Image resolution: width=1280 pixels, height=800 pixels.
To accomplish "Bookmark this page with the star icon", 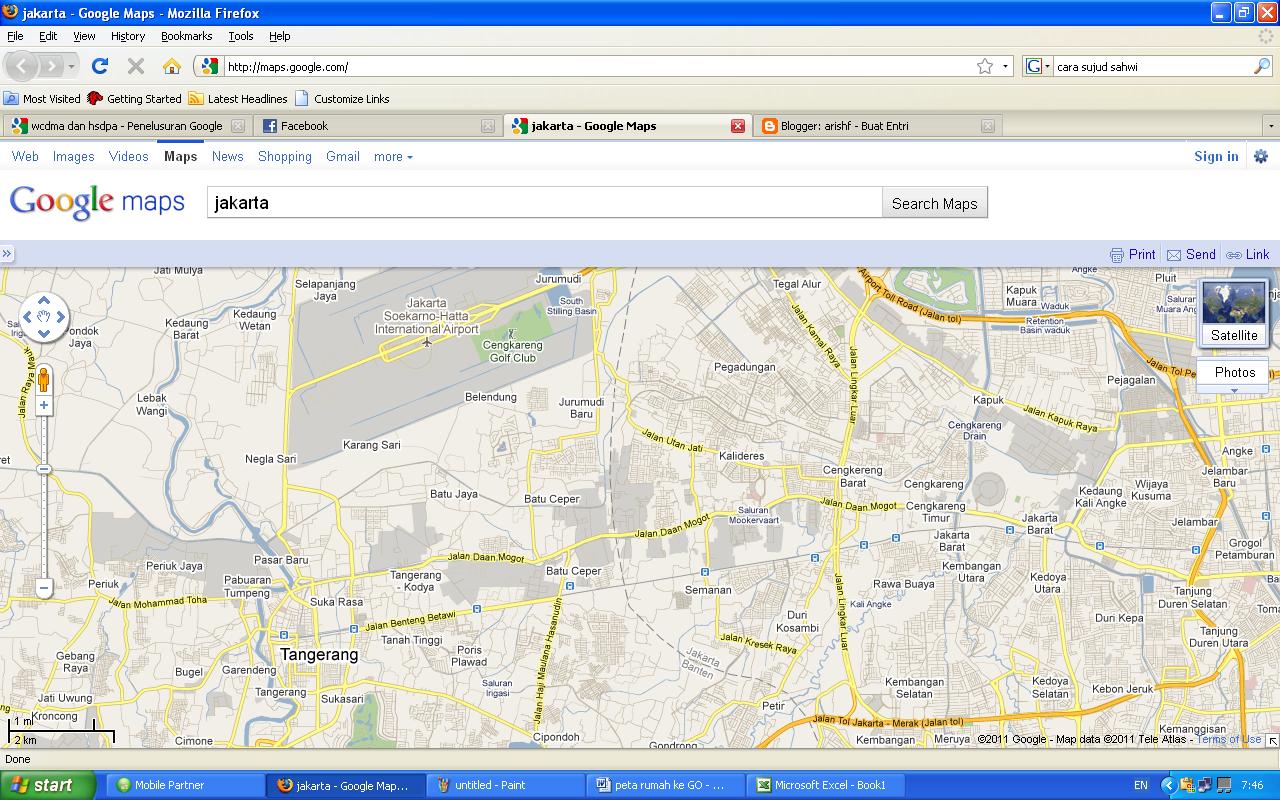I will 985,66.
